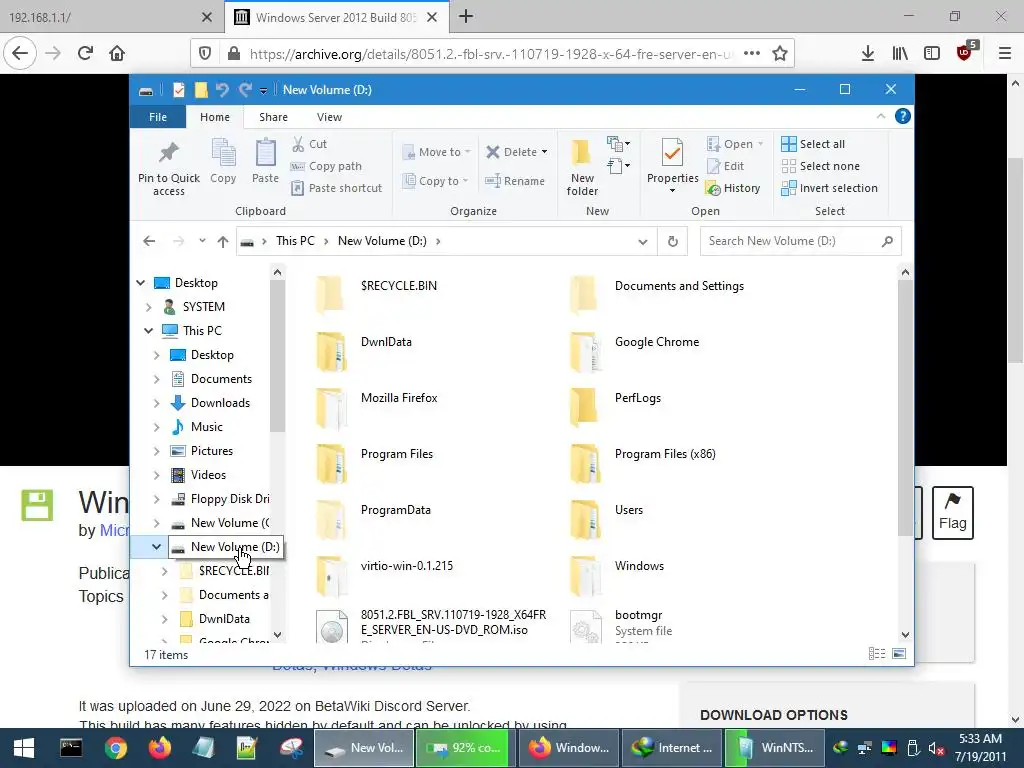Click Invert selection in ribbon
Image resolution: width=1024 pixels, height=768 pixels.
point(829,188)
